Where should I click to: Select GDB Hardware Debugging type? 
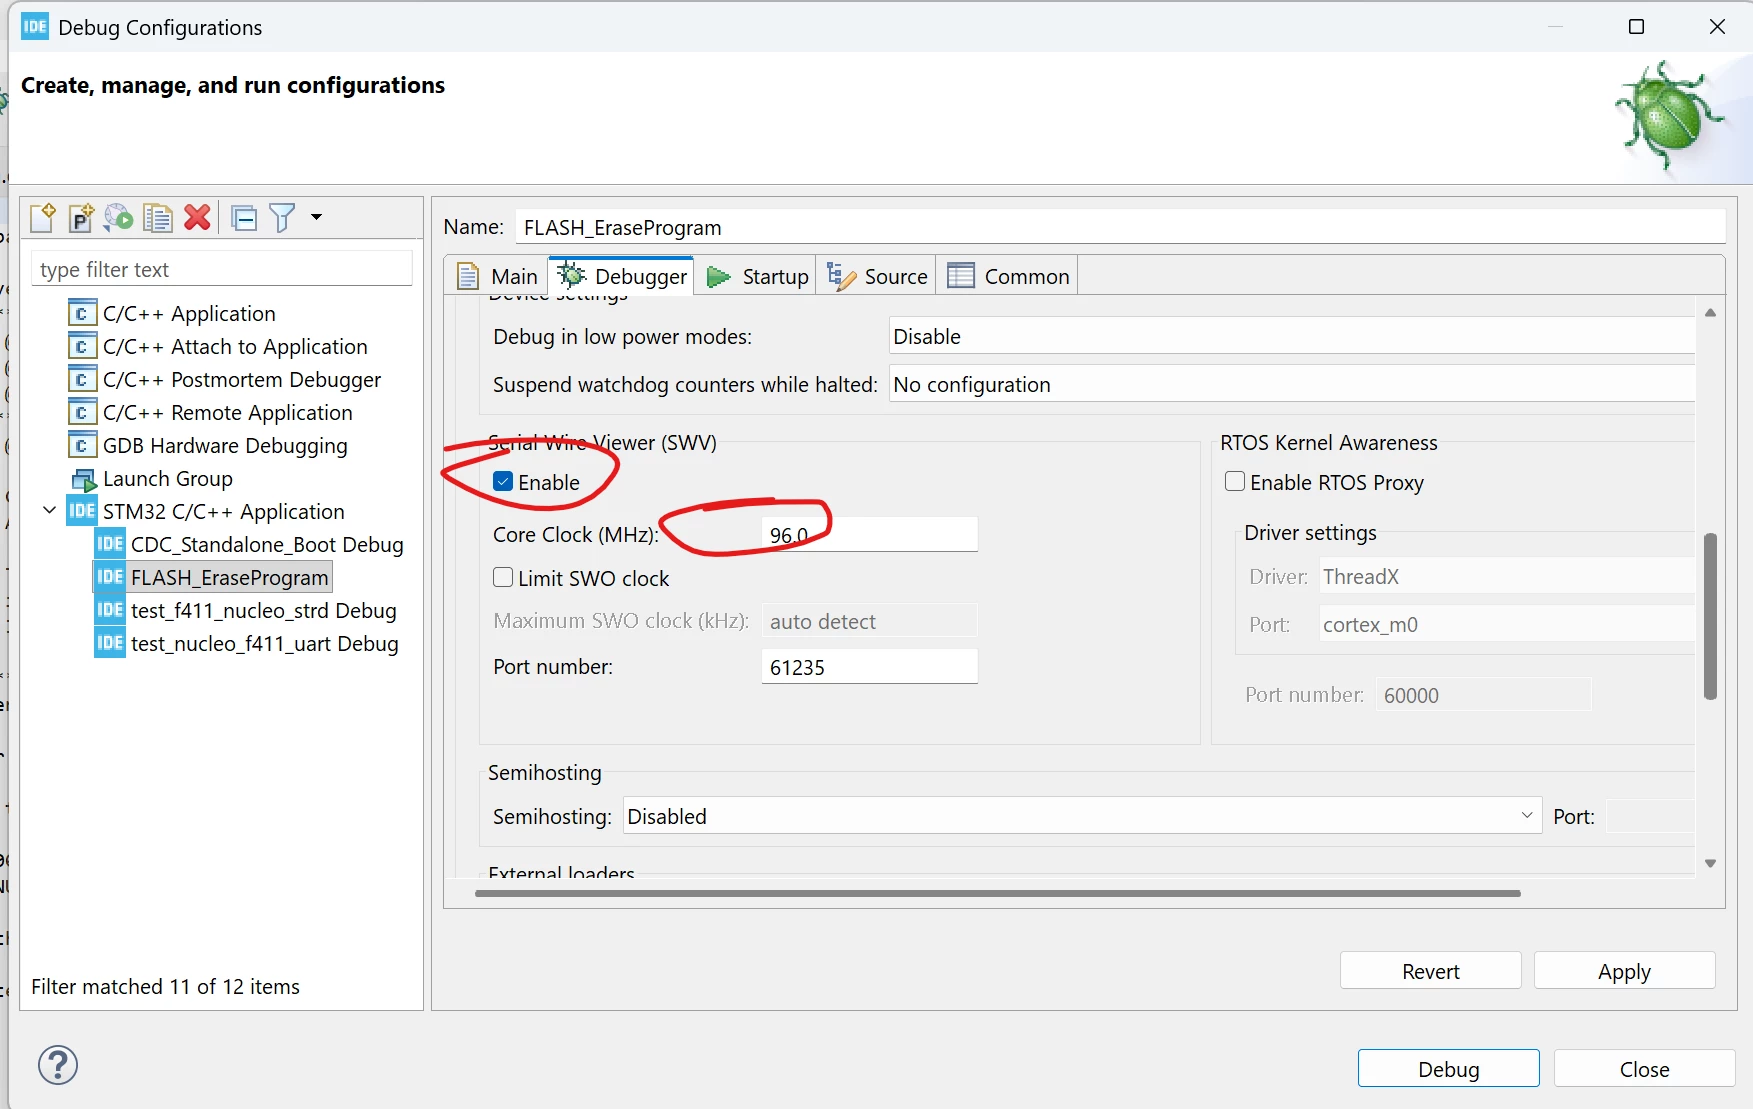(x=208, y=446)
